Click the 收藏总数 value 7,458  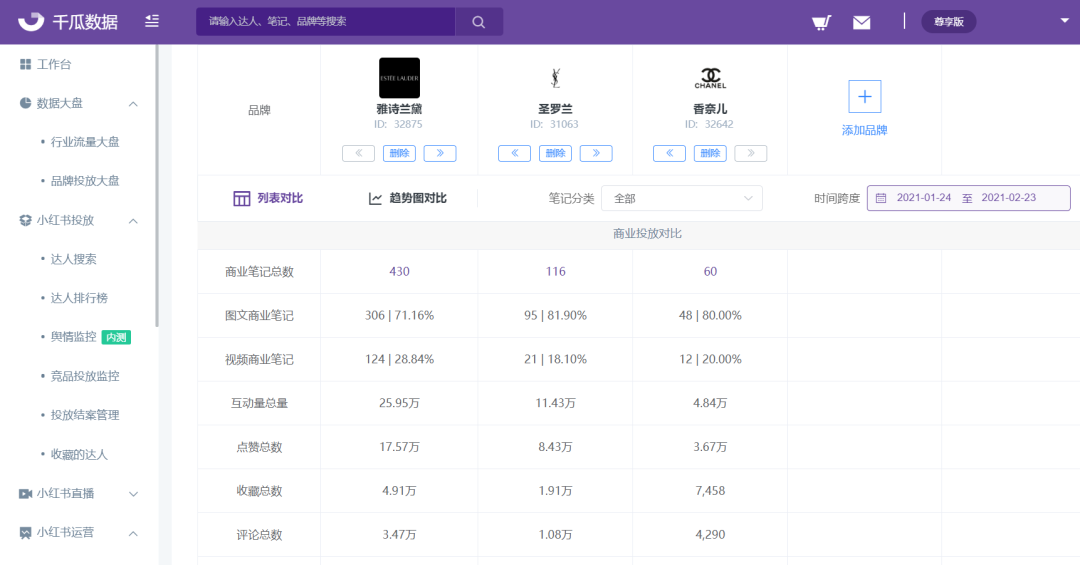710,491
